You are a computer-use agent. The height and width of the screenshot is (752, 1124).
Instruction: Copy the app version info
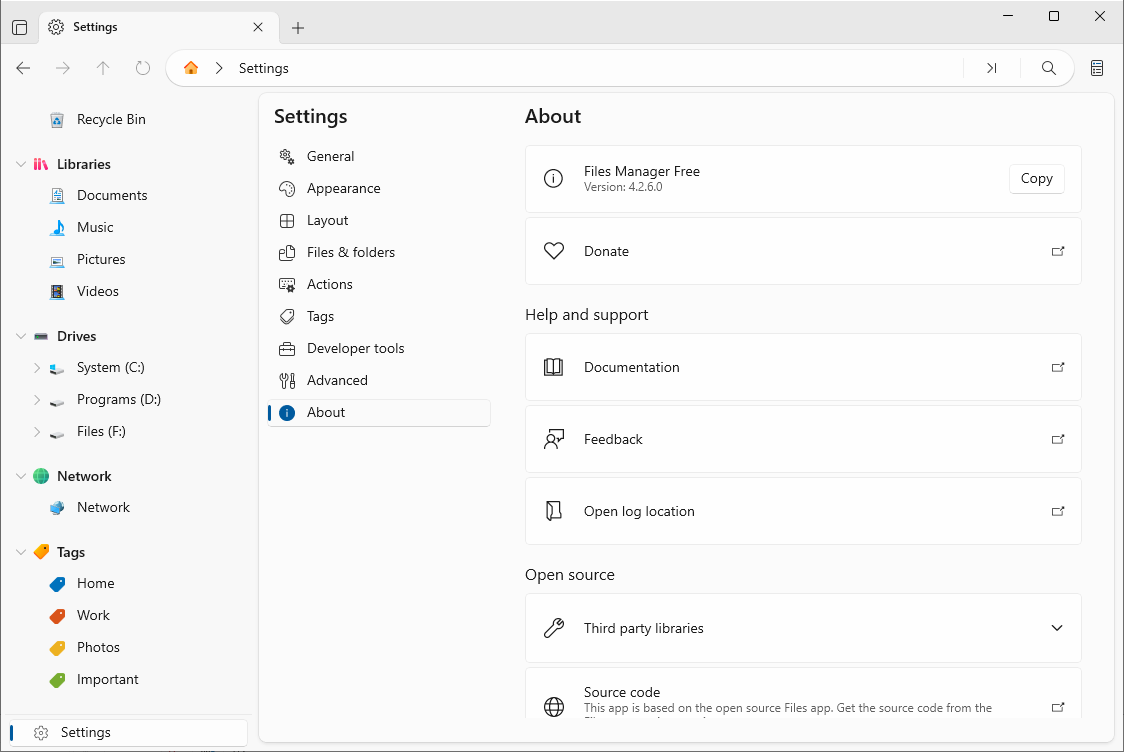tap(1037, 179)
